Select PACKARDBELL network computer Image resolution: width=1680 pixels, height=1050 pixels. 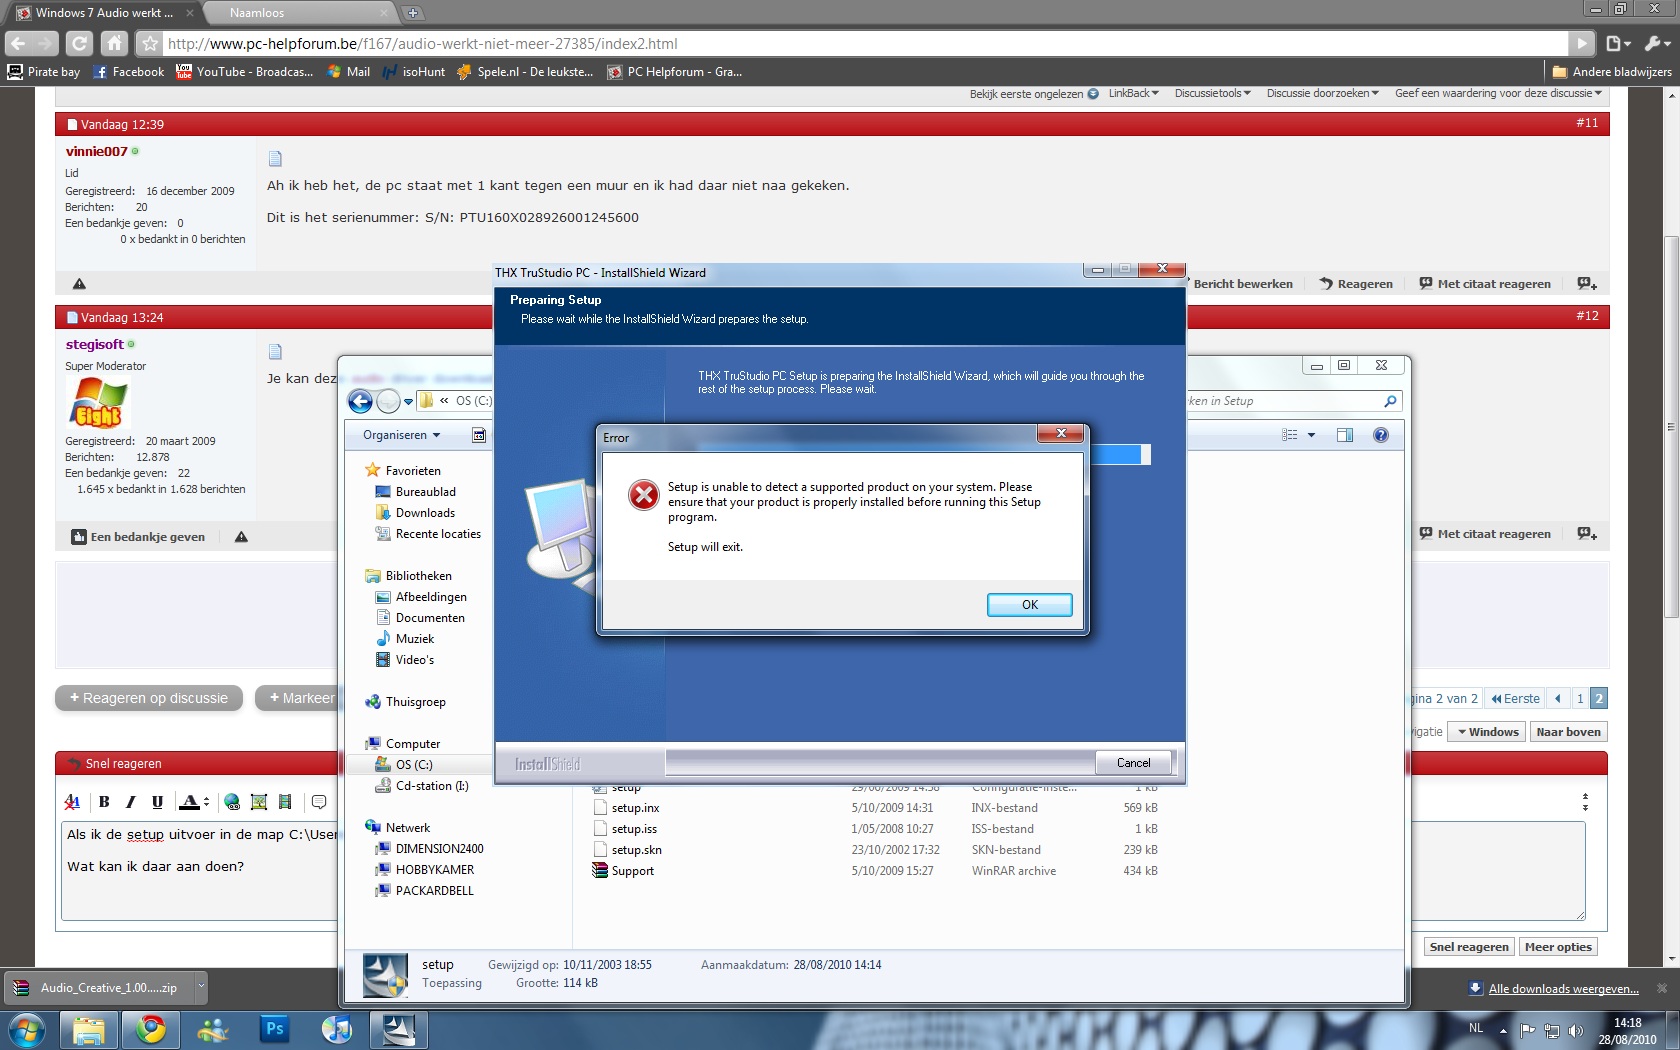pos(424,891)
